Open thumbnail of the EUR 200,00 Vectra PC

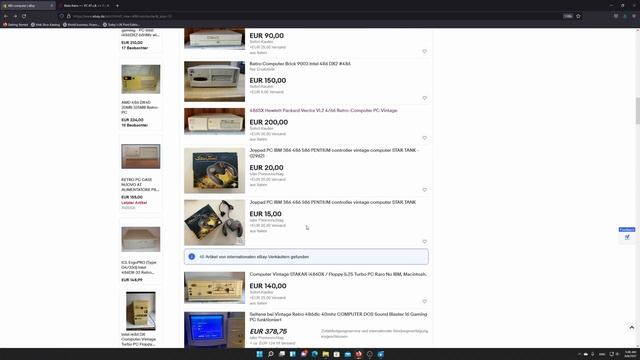pyautogui.click(x=214, y=121)
